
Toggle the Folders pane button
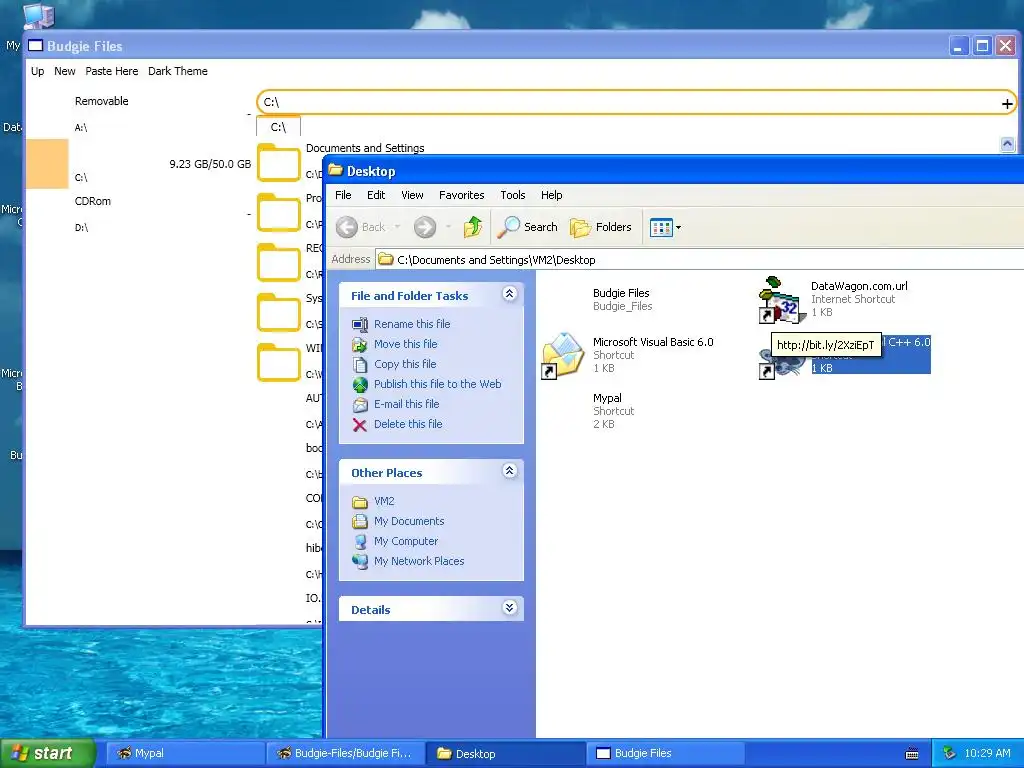pos(601,227)
